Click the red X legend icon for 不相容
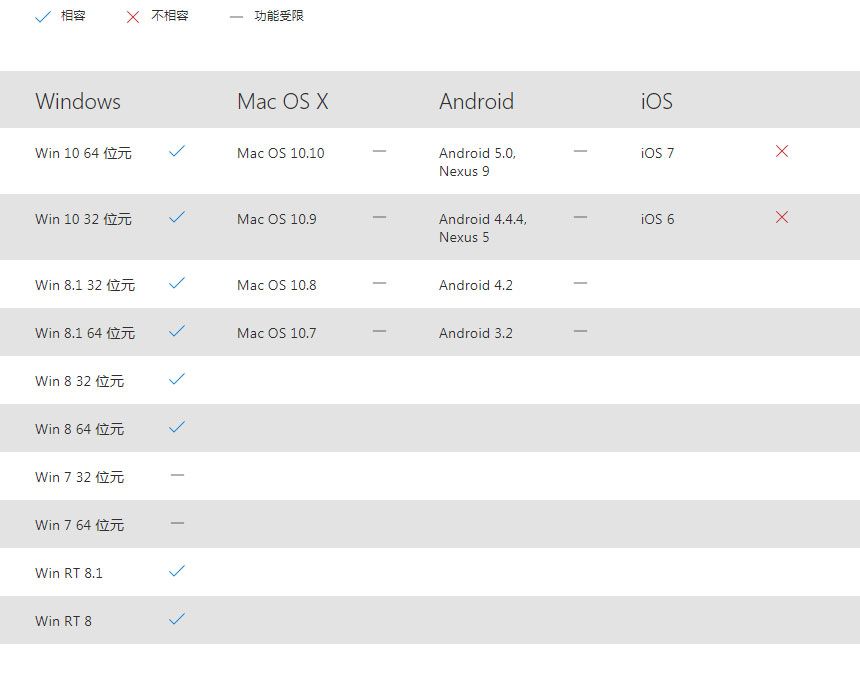 pyautogui.click(x=133, y=17)
